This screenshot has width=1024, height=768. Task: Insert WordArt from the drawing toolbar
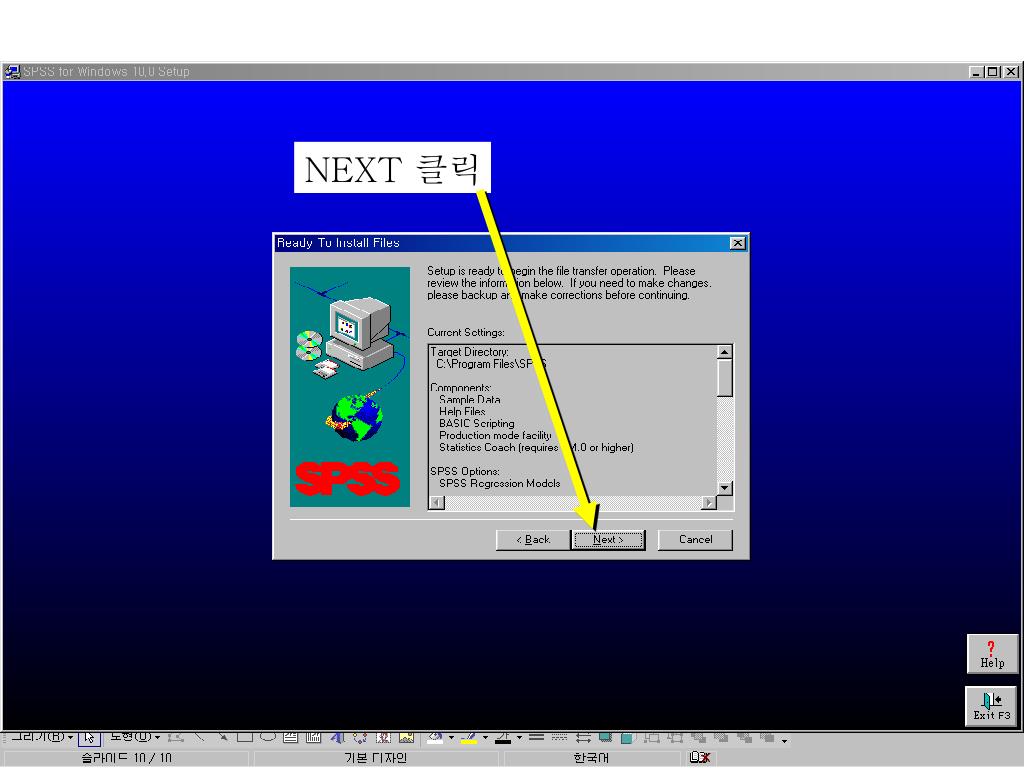click(337, 737)
